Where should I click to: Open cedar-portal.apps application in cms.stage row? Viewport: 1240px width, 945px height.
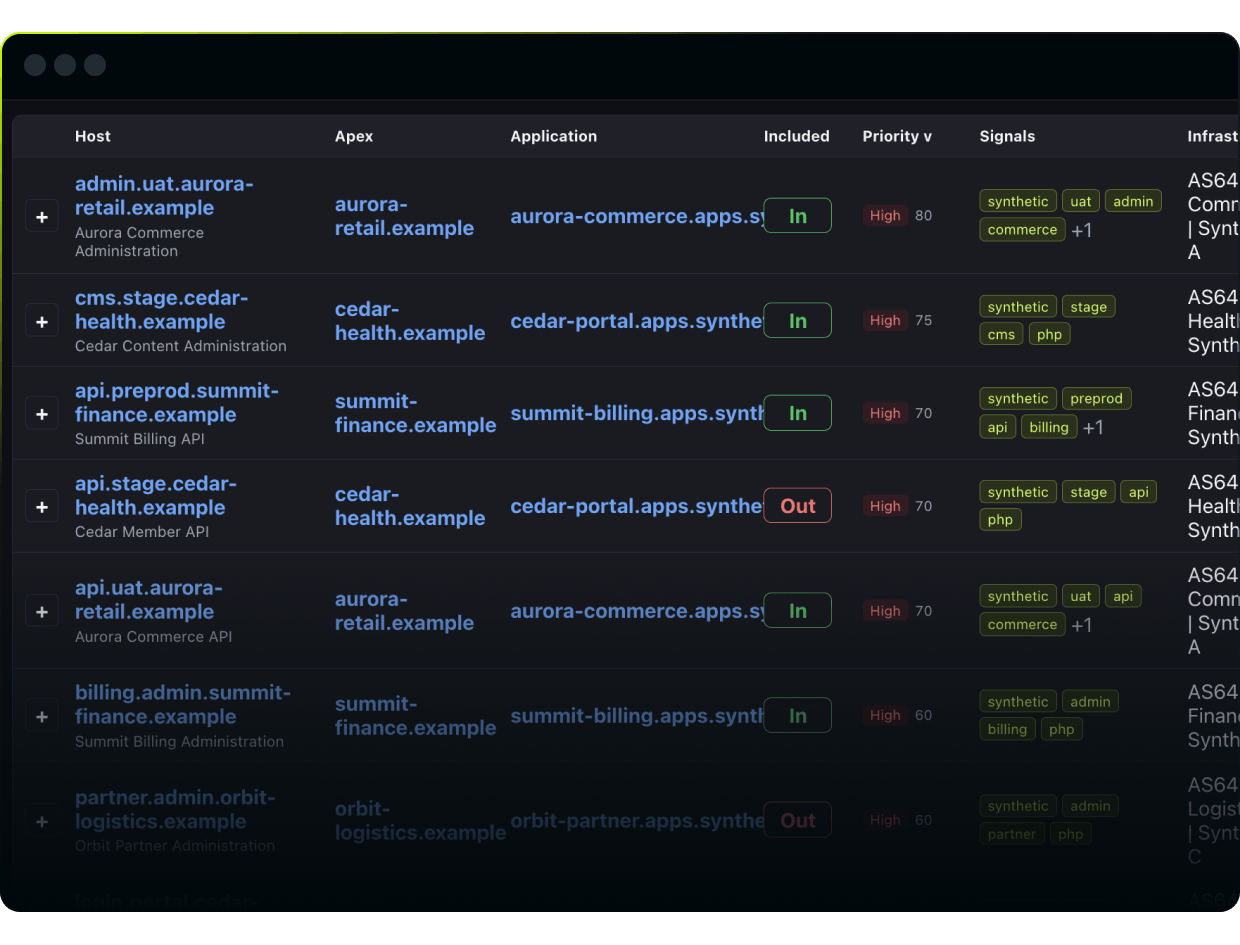(637, 321)
